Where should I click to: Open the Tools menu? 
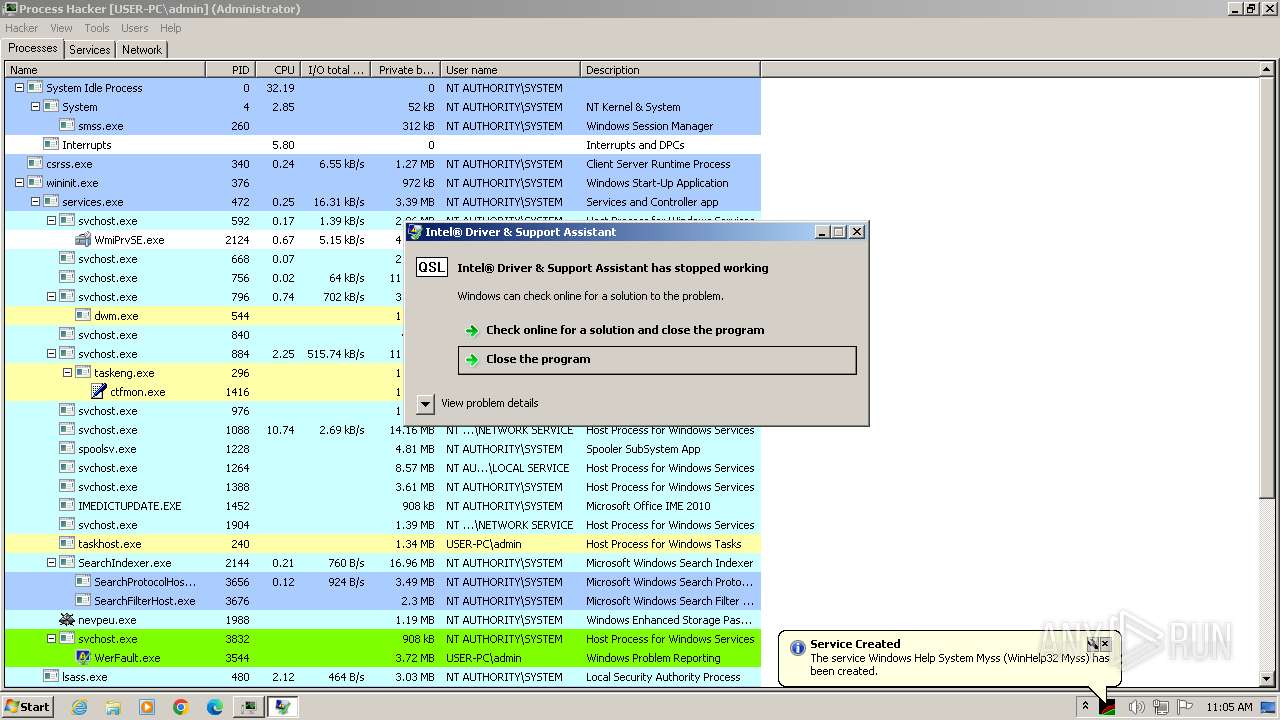tap(97, 28)
